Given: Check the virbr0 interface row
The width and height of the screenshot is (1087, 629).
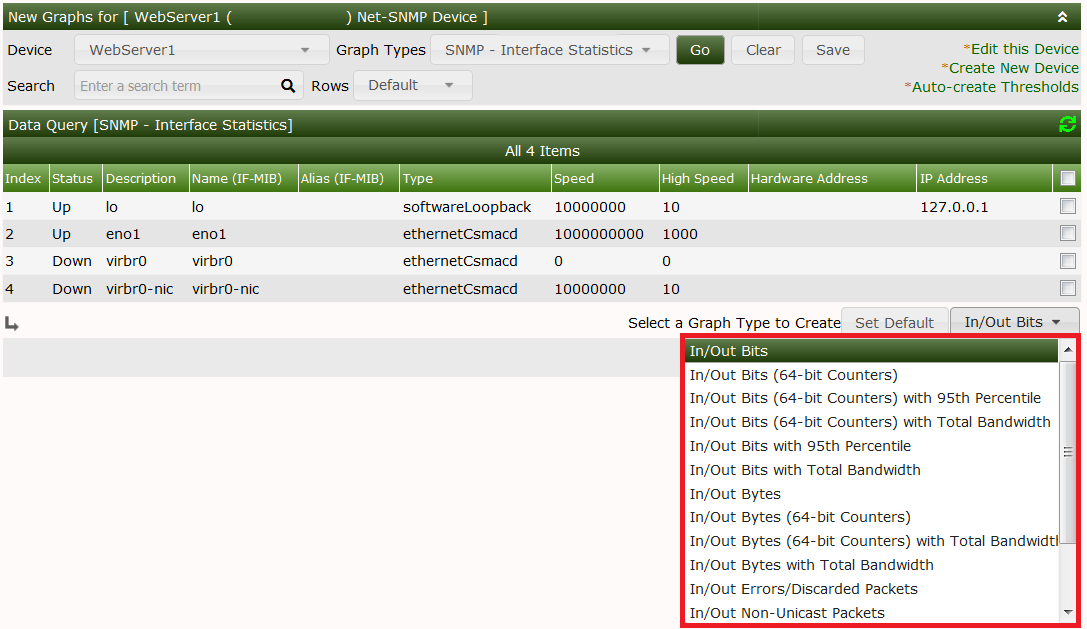Looking at the screenshot, I should pos(1068,261).
